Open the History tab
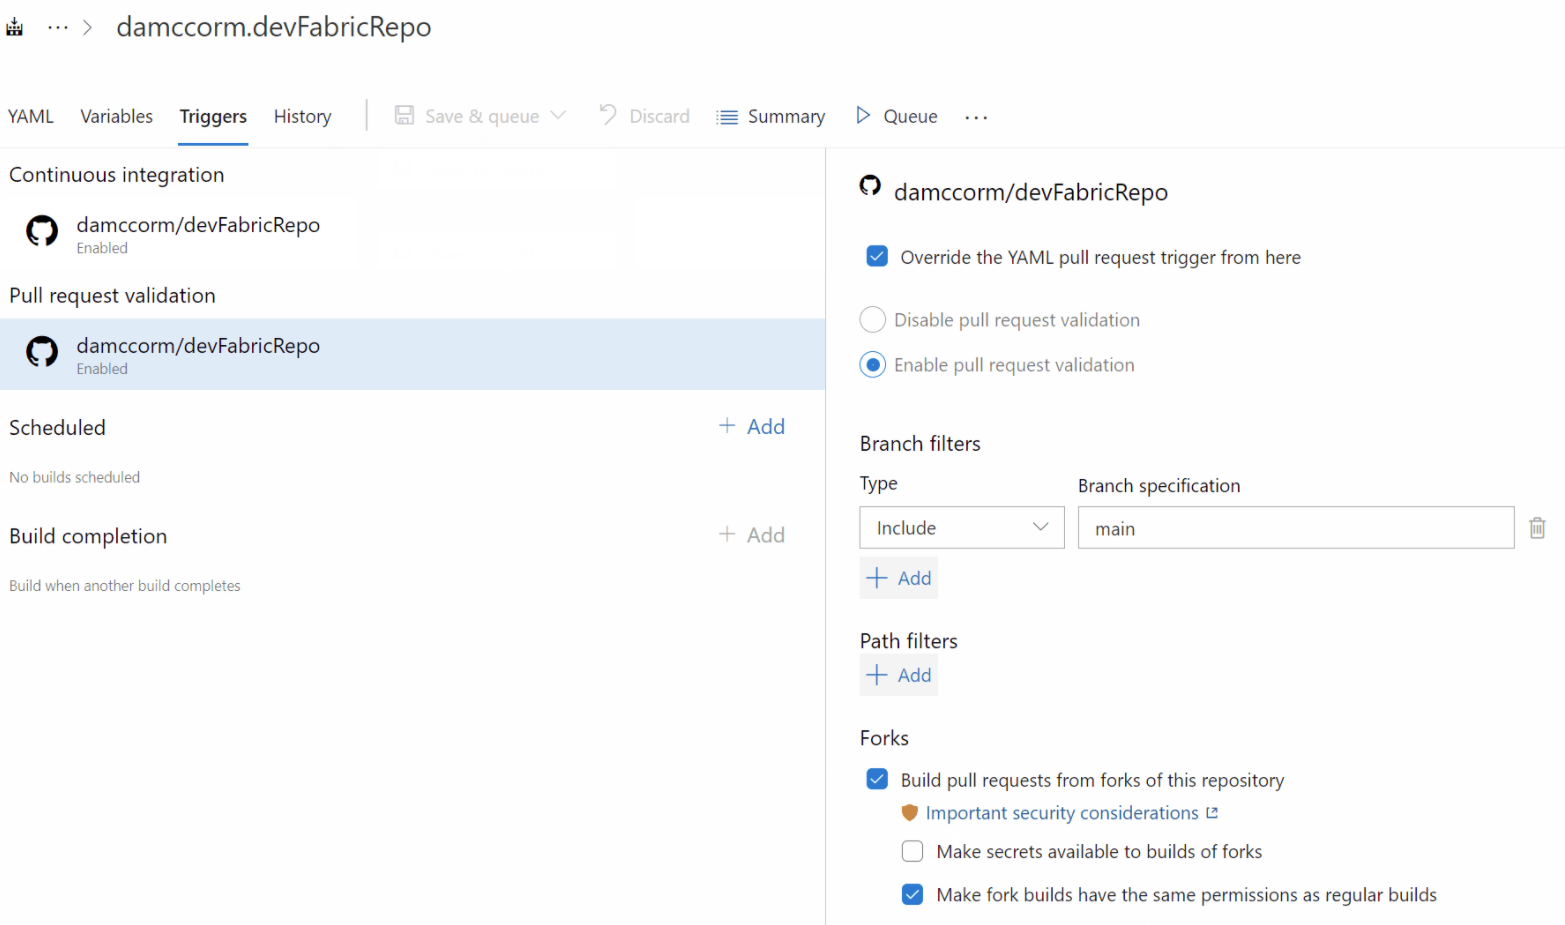Screen dimensions: 1565x925 pyautogui.click(x=302, y=116)
